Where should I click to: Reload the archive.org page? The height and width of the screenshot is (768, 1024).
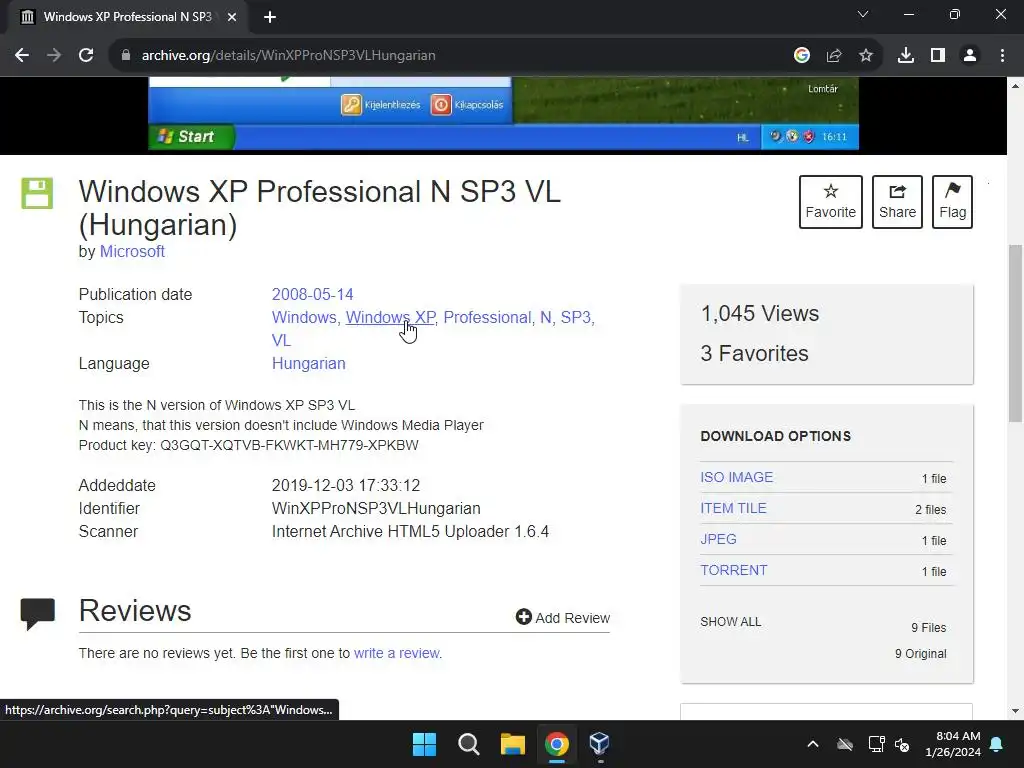(86, 56)
